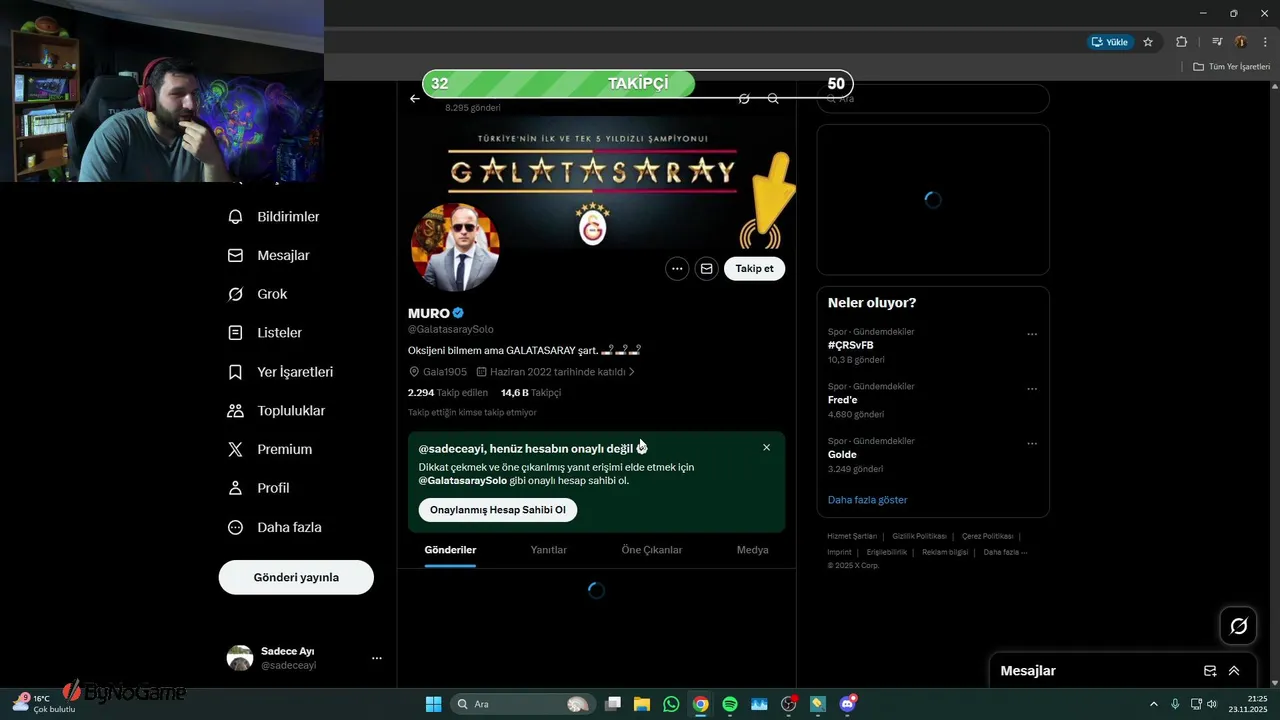Open Spotify from the taskbar
1280x720 pixels.
tap(730, 704)
